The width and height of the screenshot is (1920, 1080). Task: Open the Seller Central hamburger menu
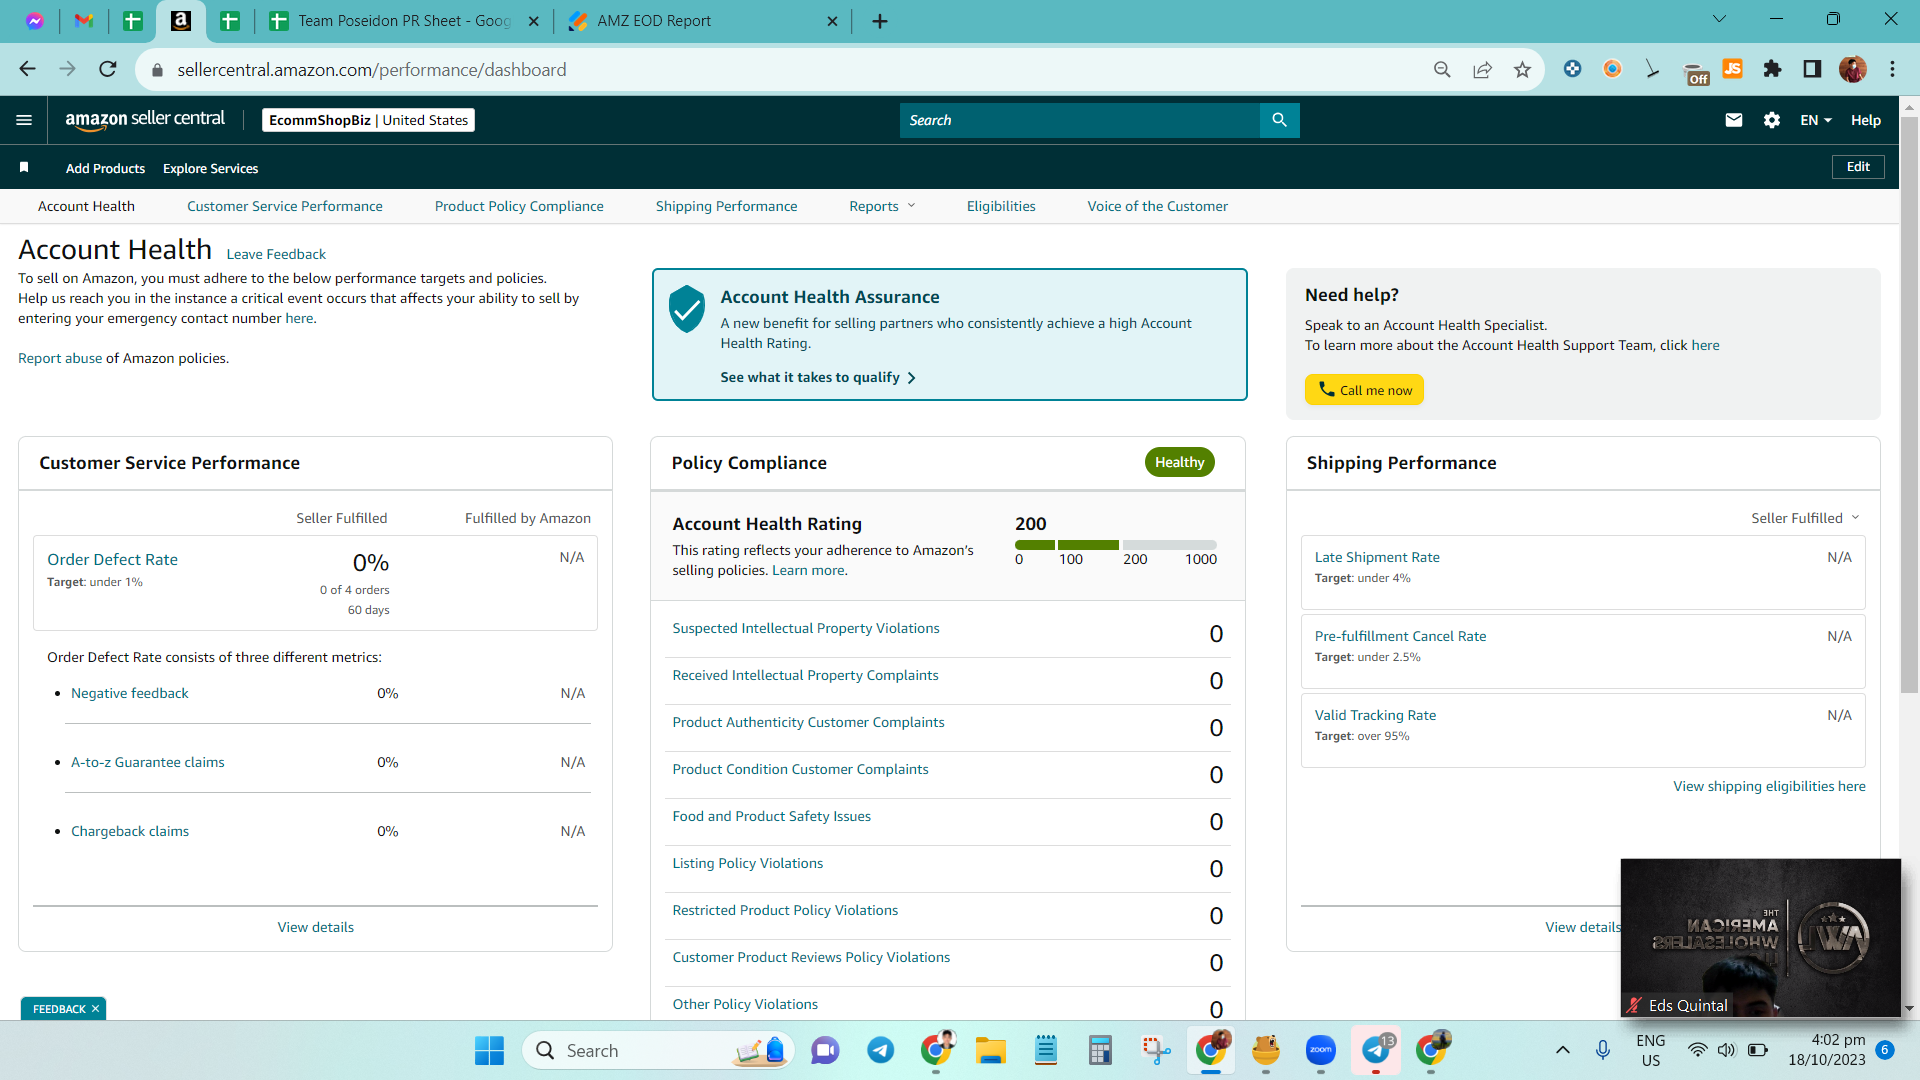coord(24,120)
